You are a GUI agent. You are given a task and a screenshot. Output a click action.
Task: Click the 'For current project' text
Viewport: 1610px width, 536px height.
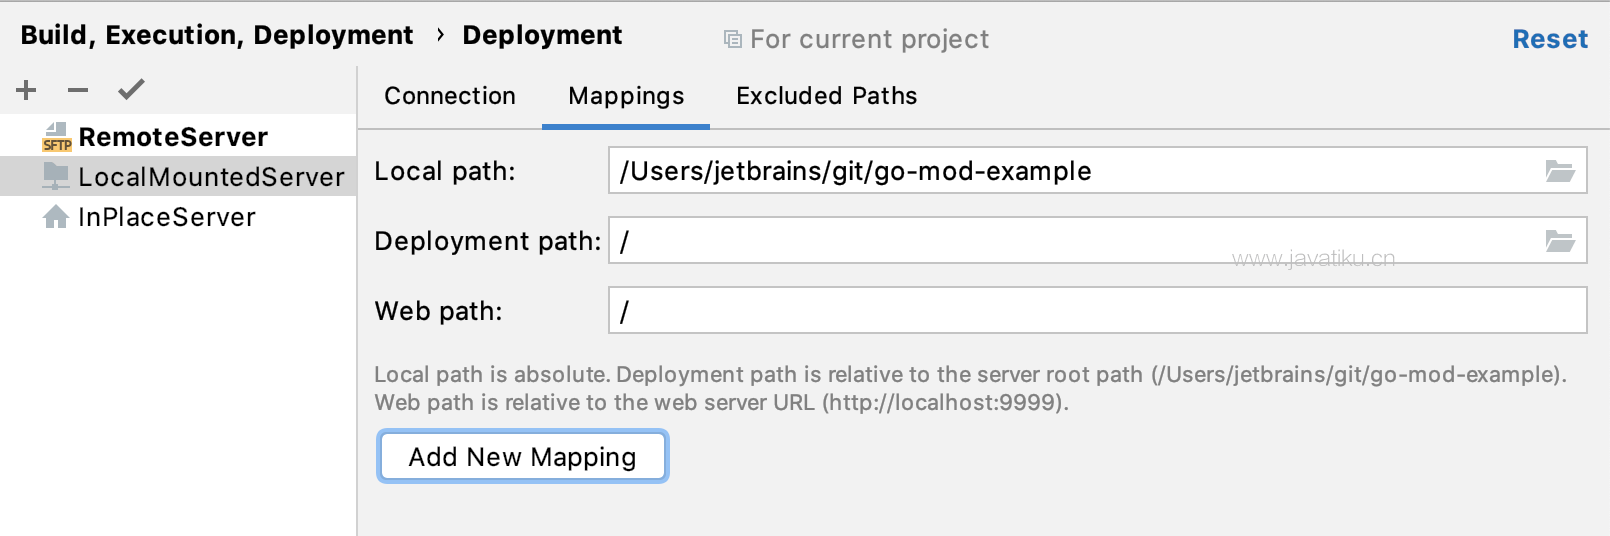pyautogui.click(x=869, y=39)
